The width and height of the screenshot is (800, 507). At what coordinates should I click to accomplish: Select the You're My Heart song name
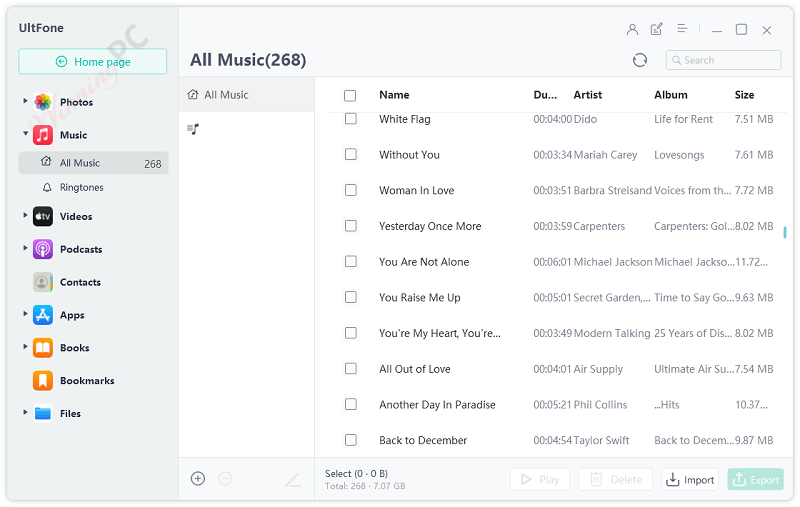pos(440,334)
